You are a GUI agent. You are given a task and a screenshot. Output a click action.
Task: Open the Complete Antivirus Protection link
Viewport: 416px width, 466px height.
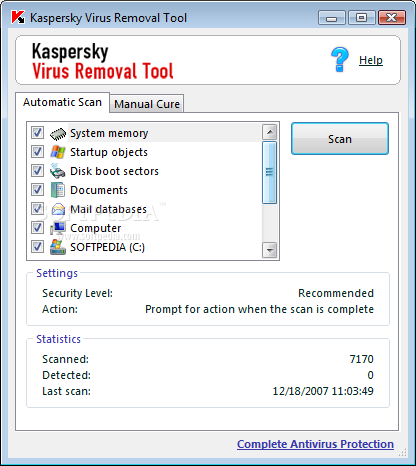pyautogui.click(x=315, y=444)
